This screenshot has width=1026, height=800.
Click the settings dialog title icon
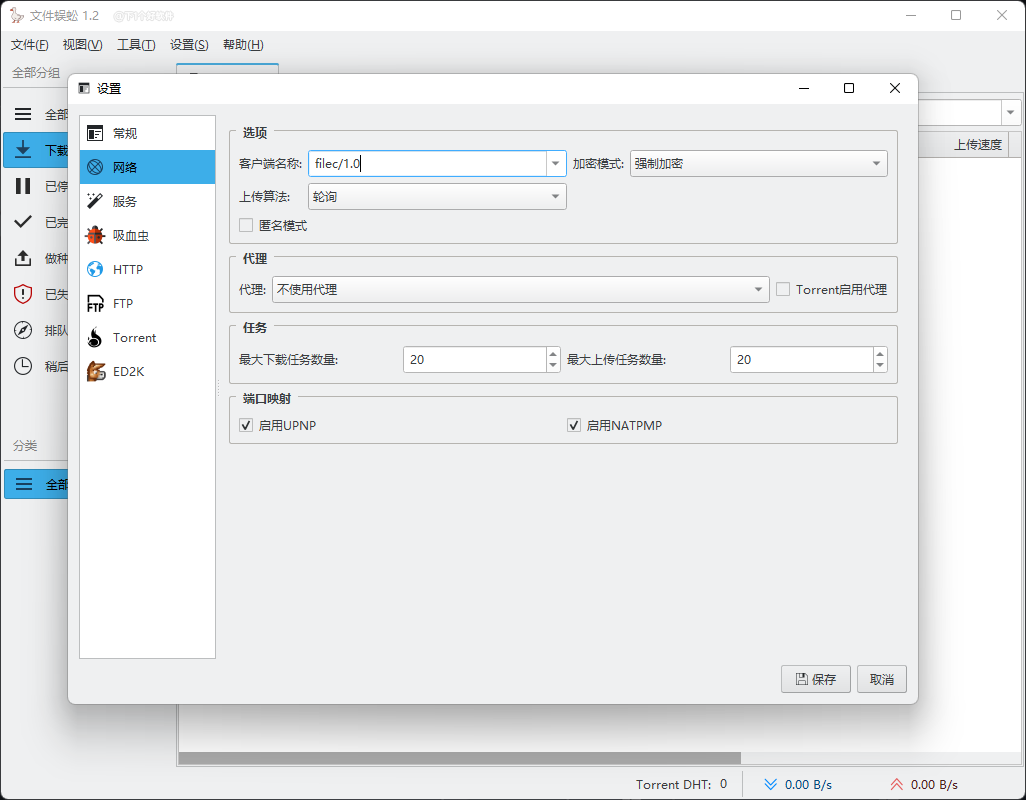[84, 88]
